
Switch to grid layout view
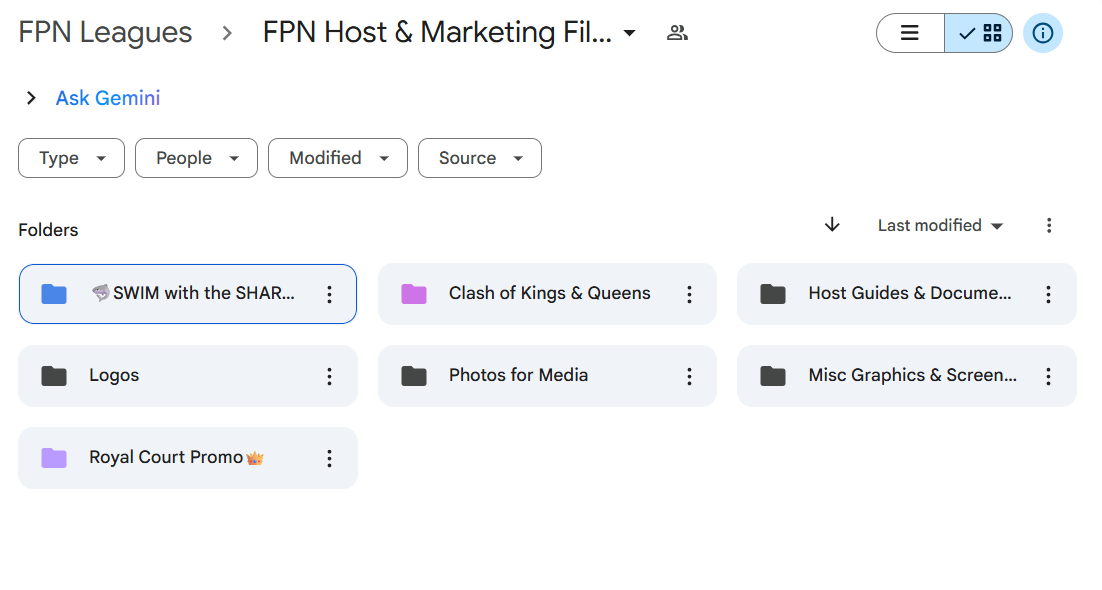(979, 33)
